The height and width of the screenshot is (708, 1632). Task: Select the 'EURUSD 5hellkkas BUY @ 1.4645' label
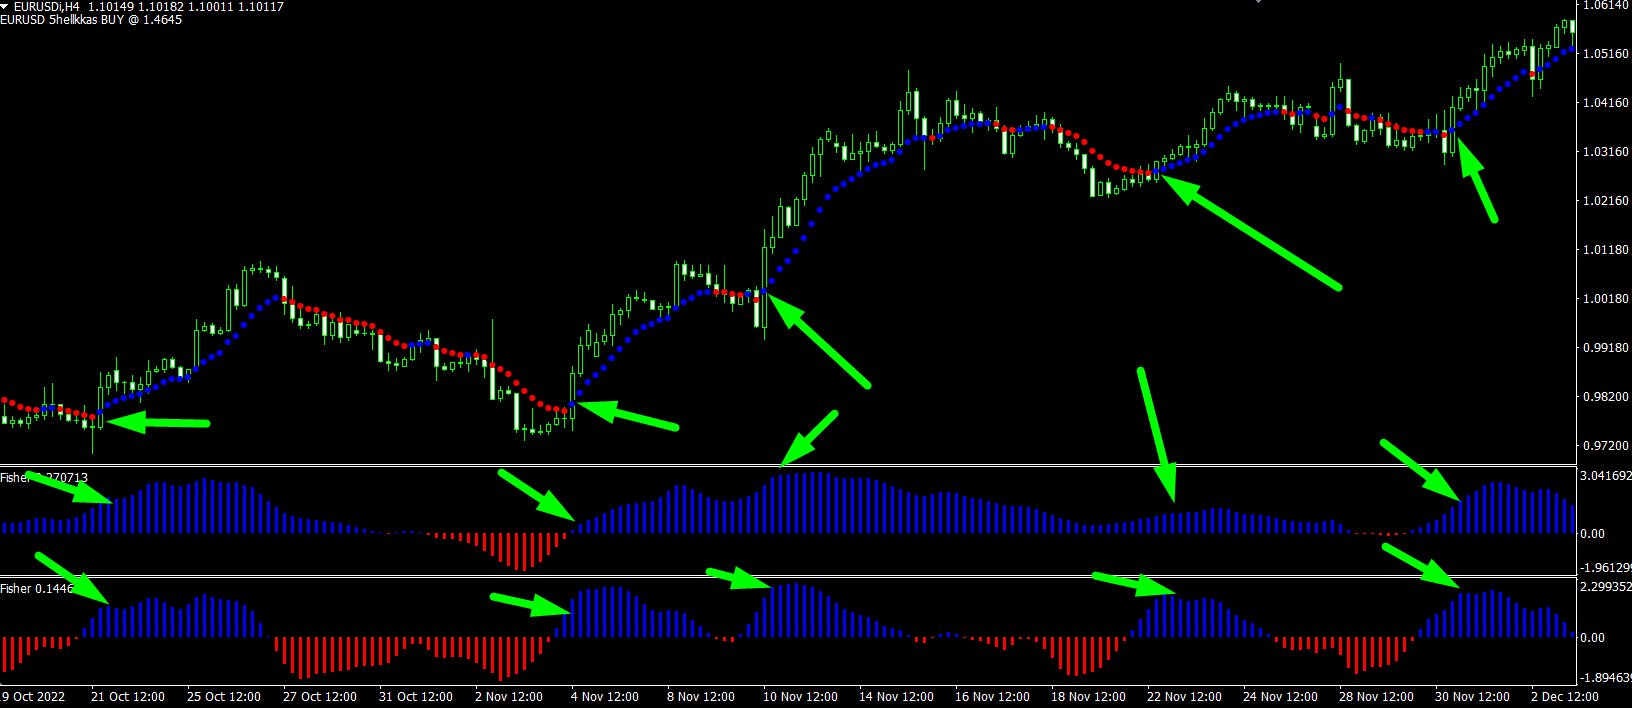point(92,20)
